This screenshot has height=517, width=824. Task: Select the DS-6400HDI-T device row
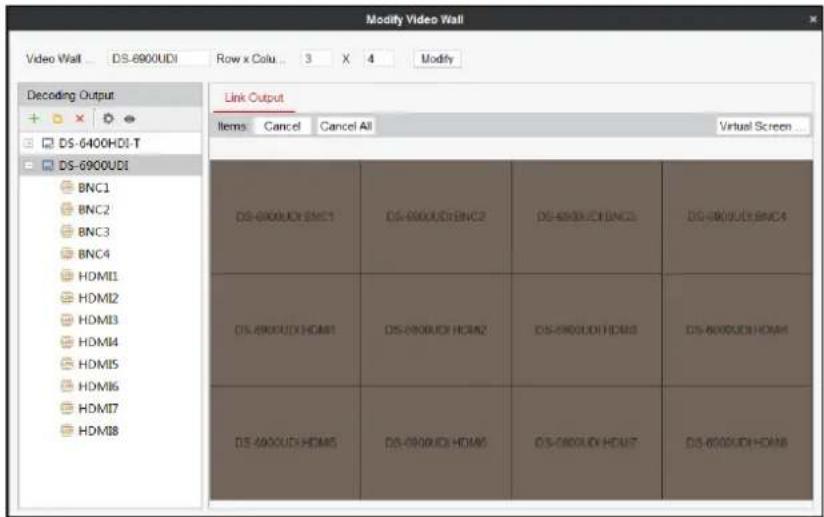(x=110, y=143)
